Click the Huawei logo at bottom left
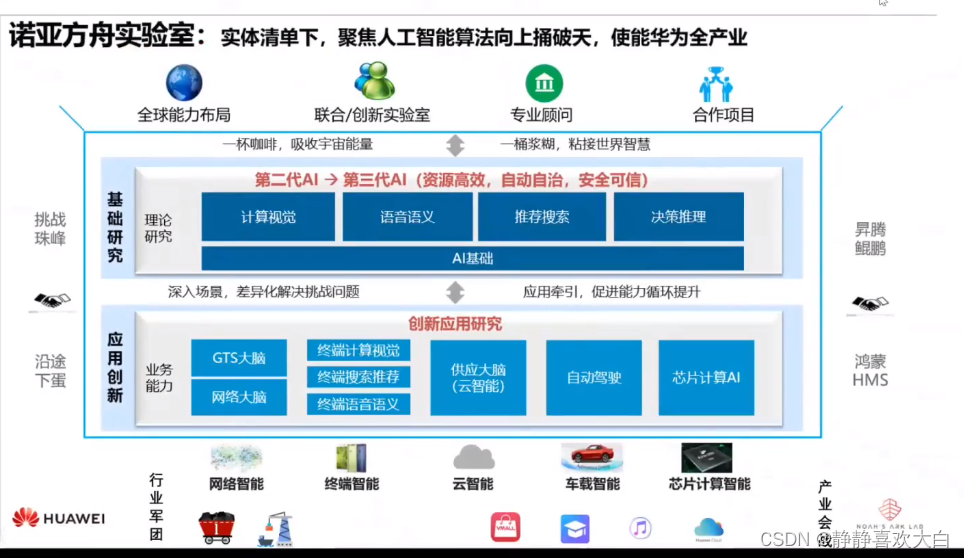 58,518
